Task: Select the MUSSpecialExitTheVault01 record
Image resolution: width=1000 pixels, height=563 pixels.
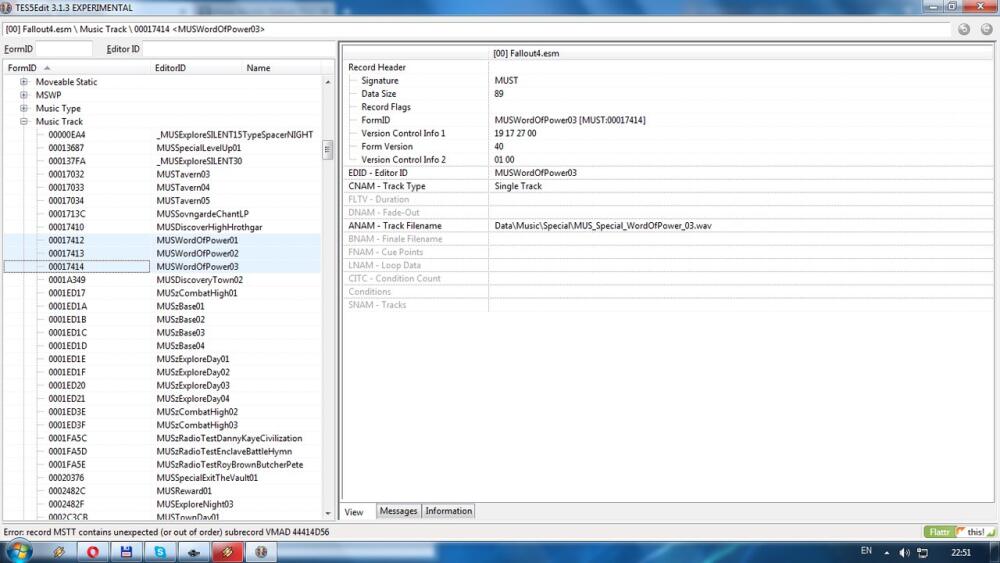Action: coord(207,478)
